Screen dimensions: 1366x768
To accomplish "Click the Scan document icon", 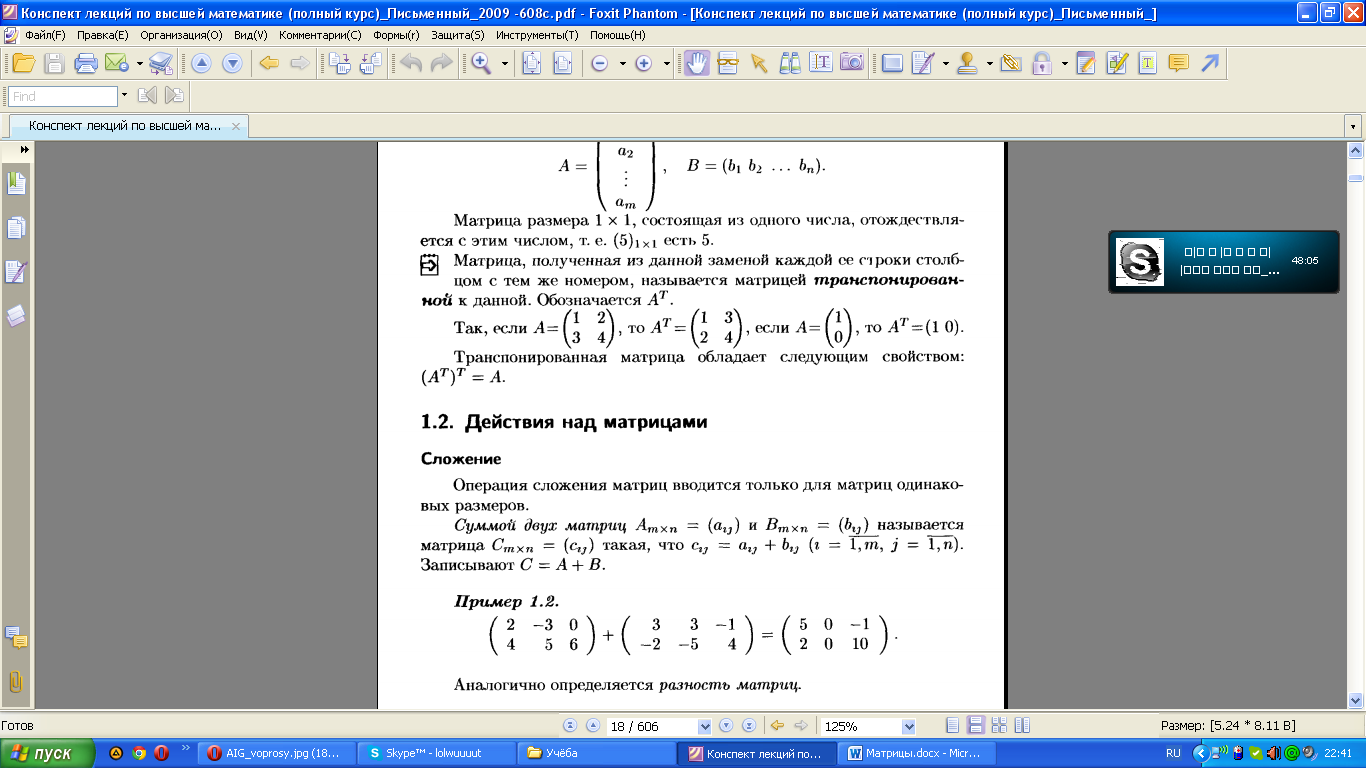I will click(x=161, y=63).
